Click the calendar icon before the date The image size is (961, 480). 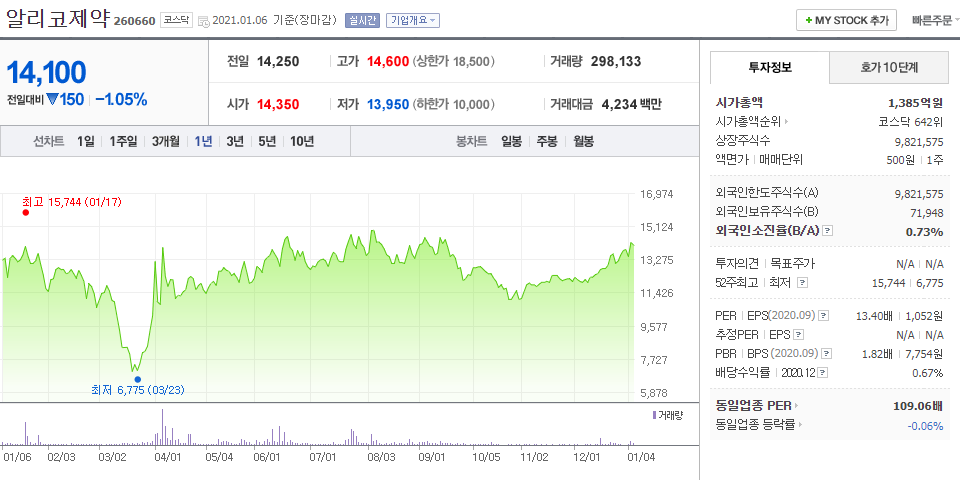tap(203, 21)
